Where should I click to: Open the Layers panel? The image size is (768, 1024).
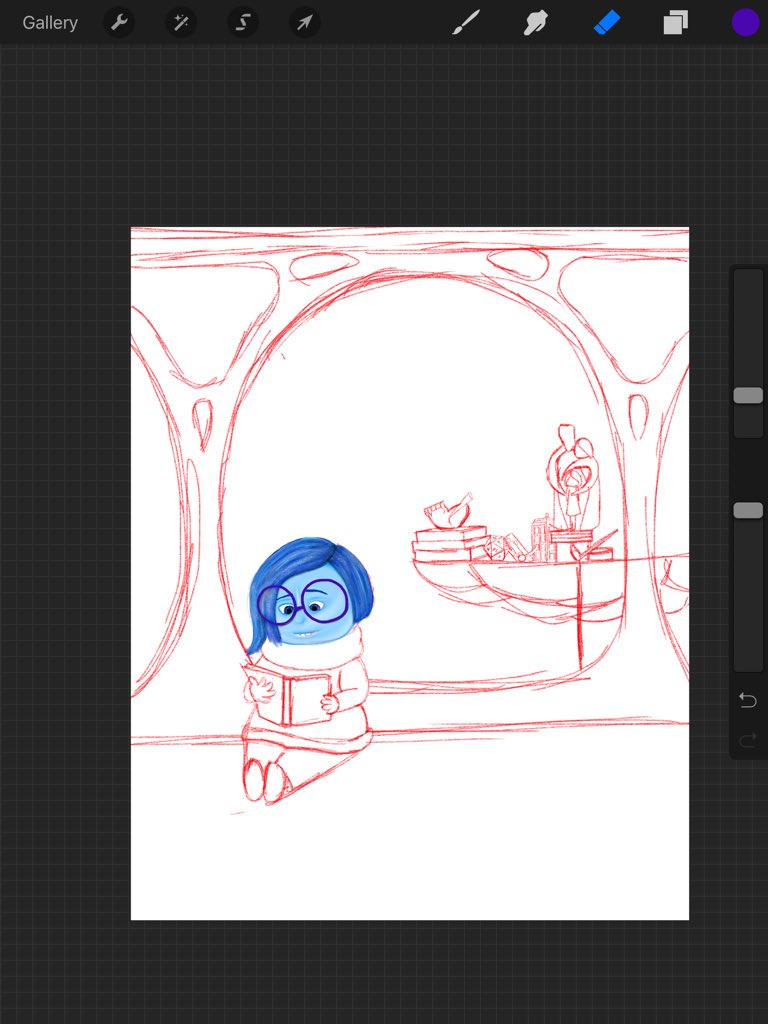tap(675, 23)
